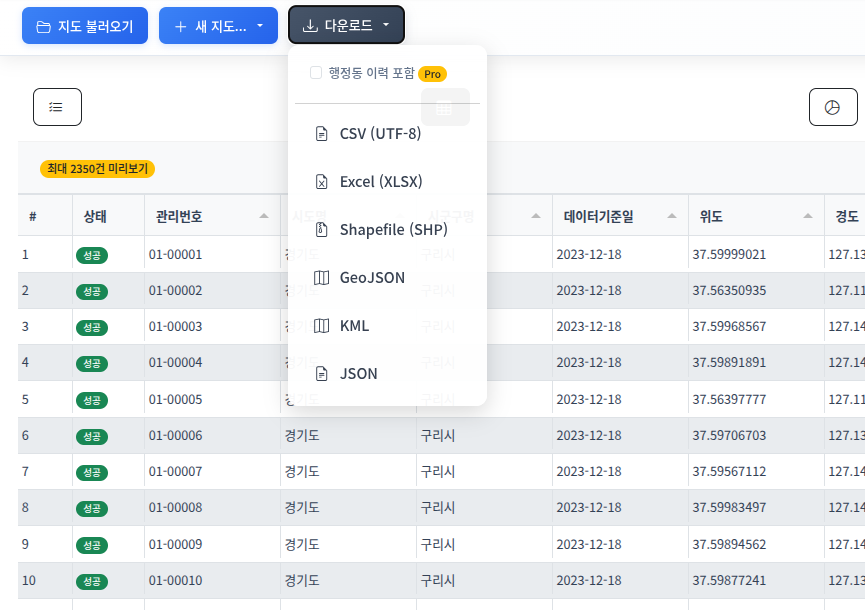Screen dimensions: 865x610
Task: Click the grid view icon behind the download menu
Action: click(x=443, y=107)
